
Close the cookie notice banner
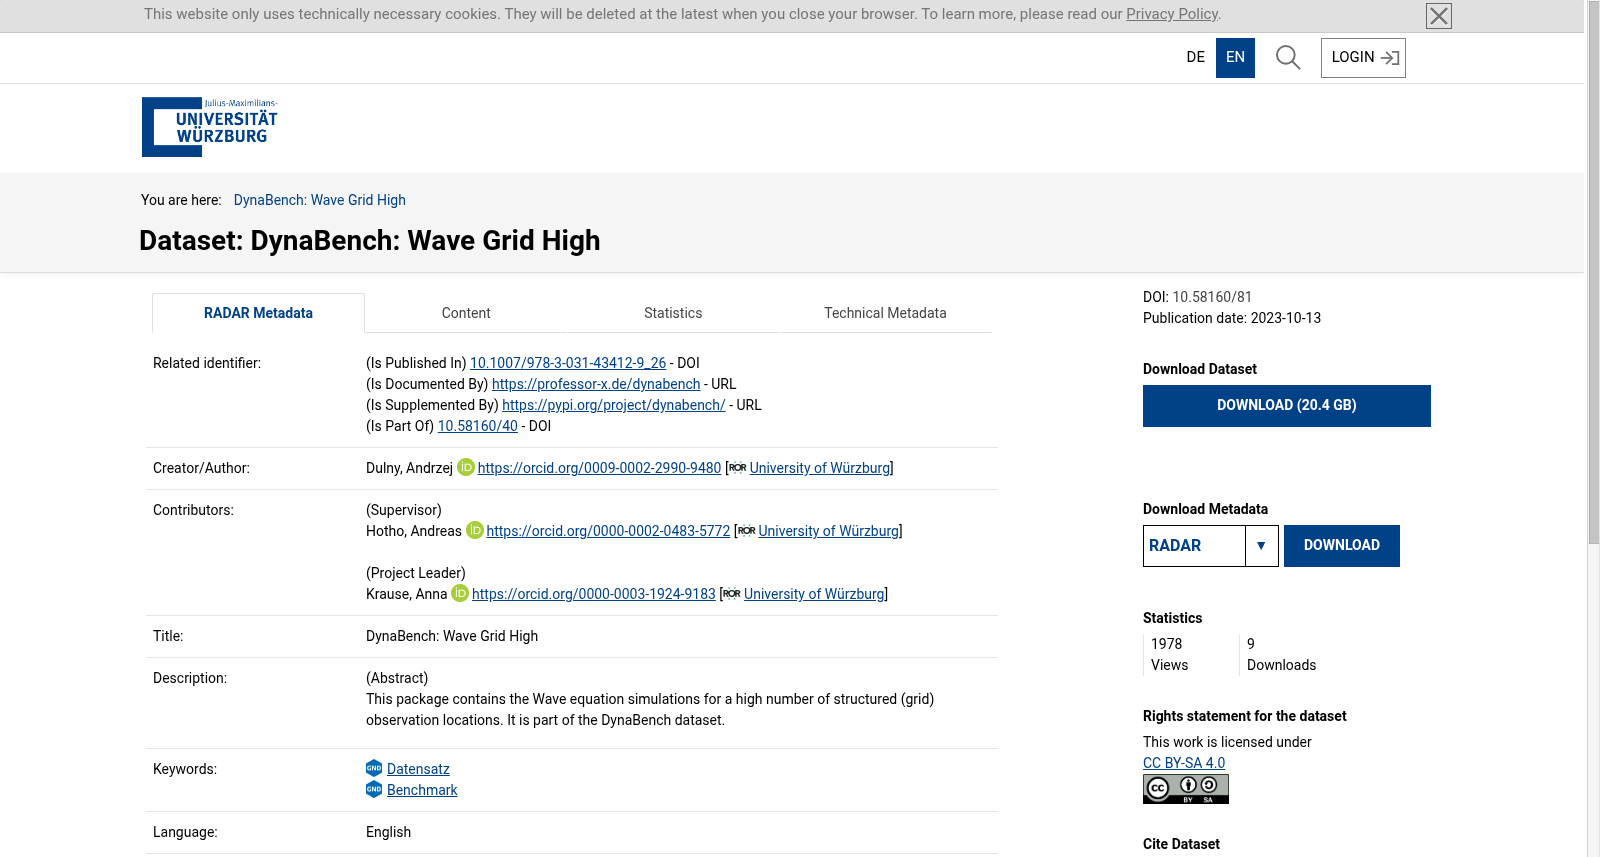click(x=1439, y=16)
